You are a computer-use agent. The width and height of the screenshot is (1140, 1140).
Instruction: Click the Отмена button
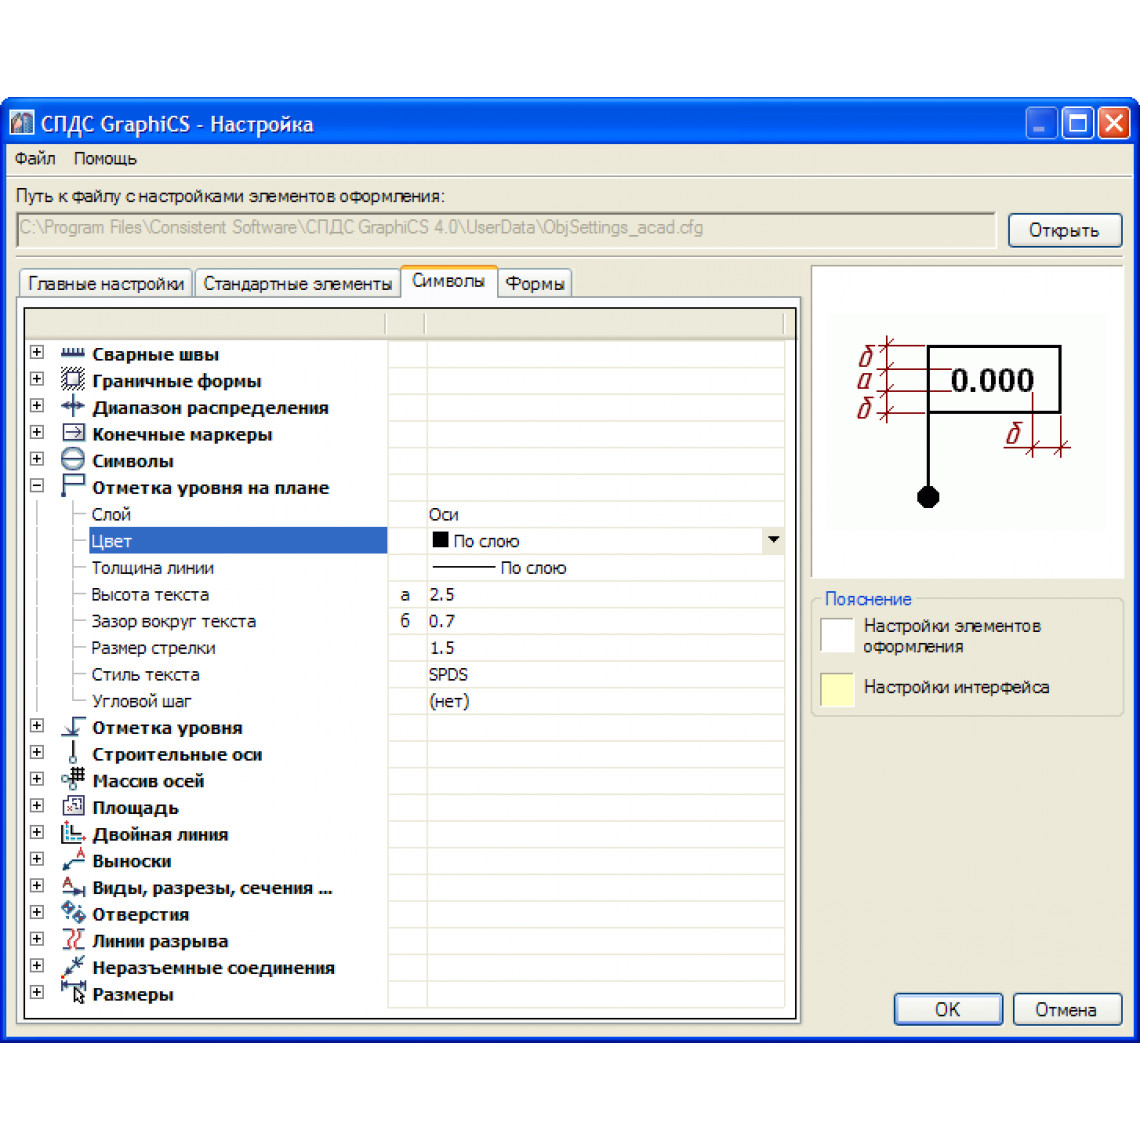(1067, 1009)
